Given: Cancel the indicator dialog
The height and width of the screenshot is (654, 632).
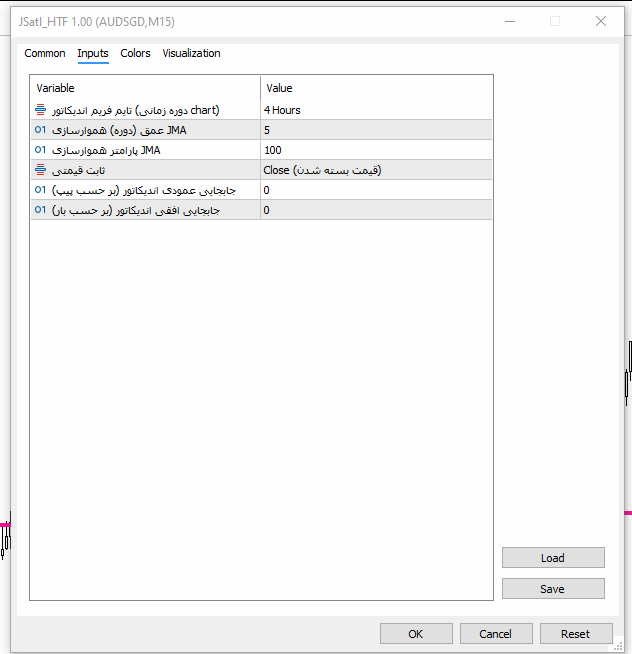Looking at the screenshot, I should click(x=496, y=634).
